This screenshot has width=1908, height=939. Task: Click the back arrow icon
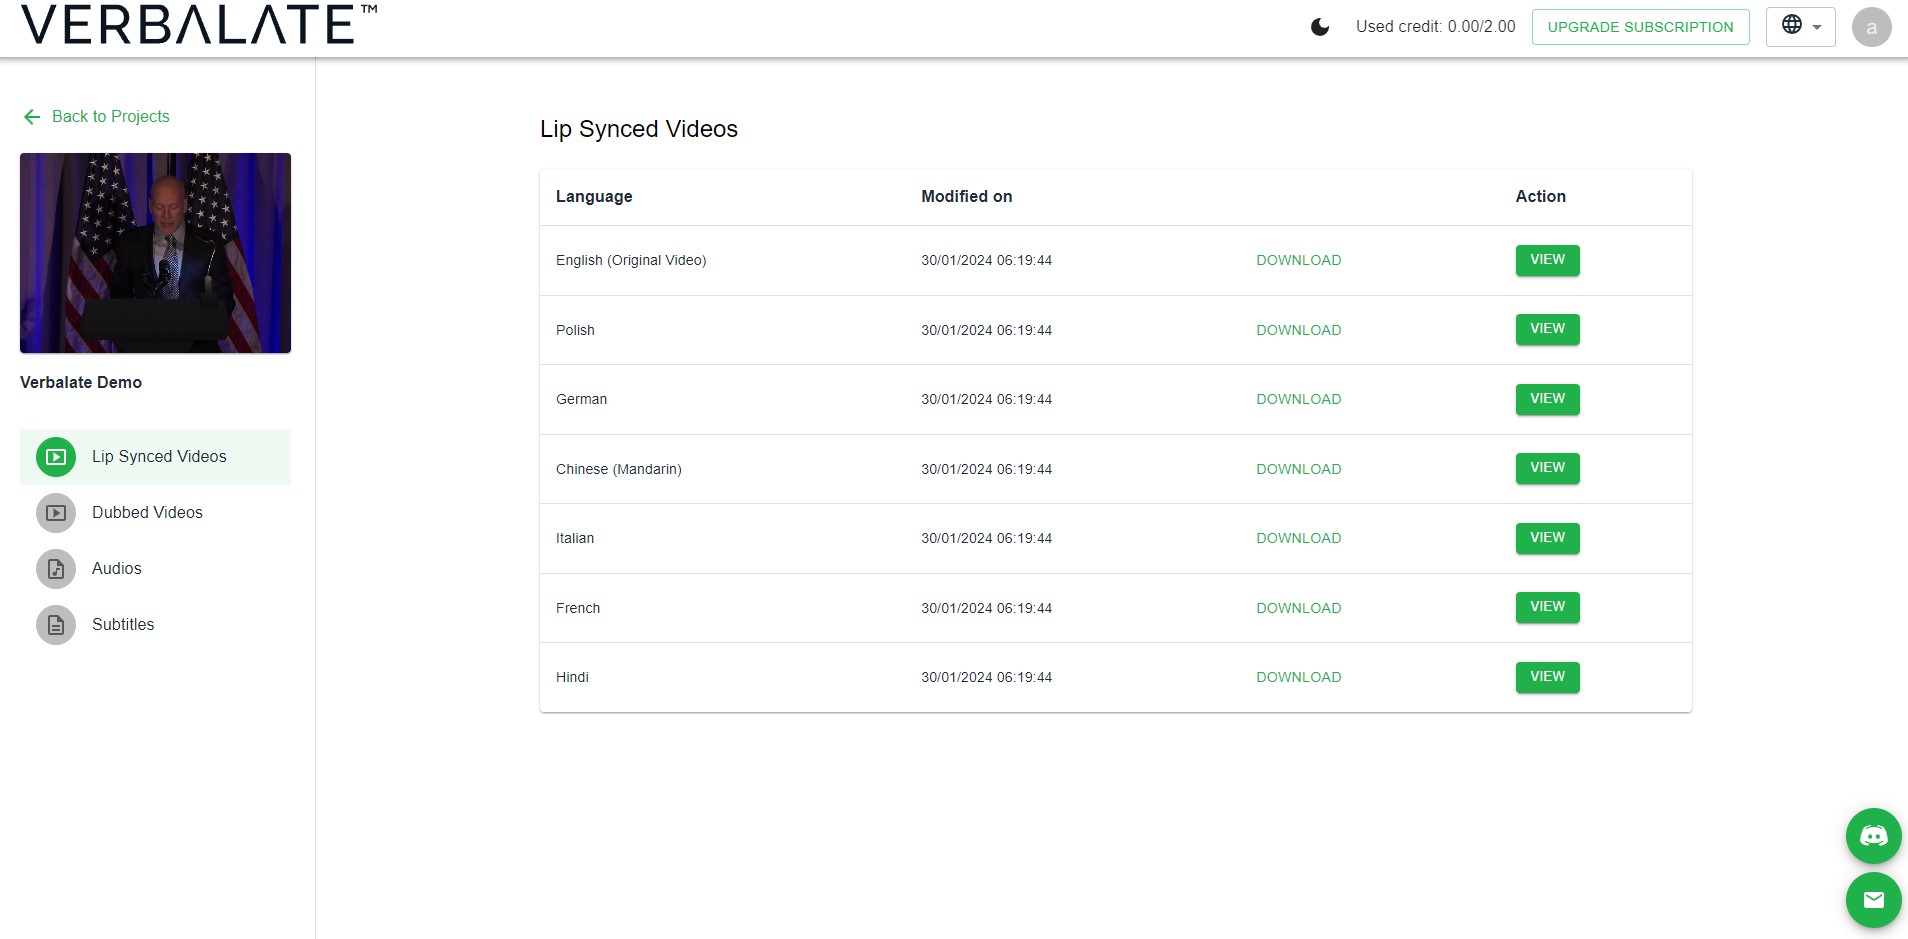[x=32, y=117]
